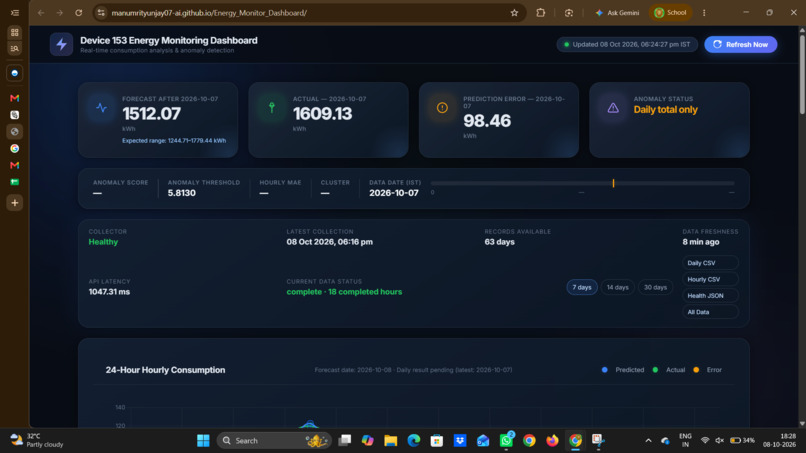806x453 pixels.
Task: Click the Healthy collector status
Action: (x=103, y=242)
